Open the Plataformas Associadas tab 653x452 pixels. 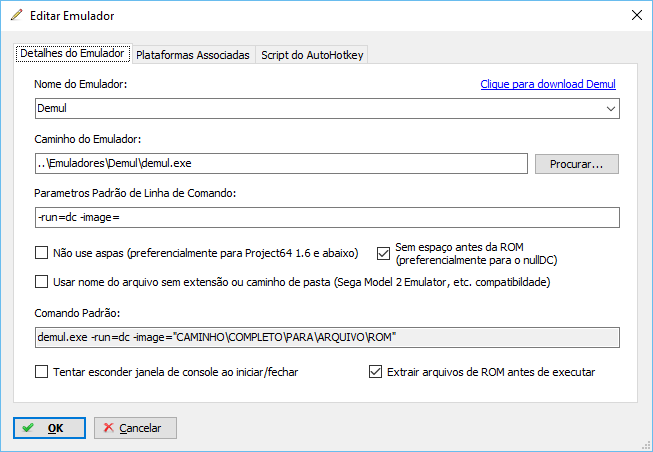pos(193,55)
